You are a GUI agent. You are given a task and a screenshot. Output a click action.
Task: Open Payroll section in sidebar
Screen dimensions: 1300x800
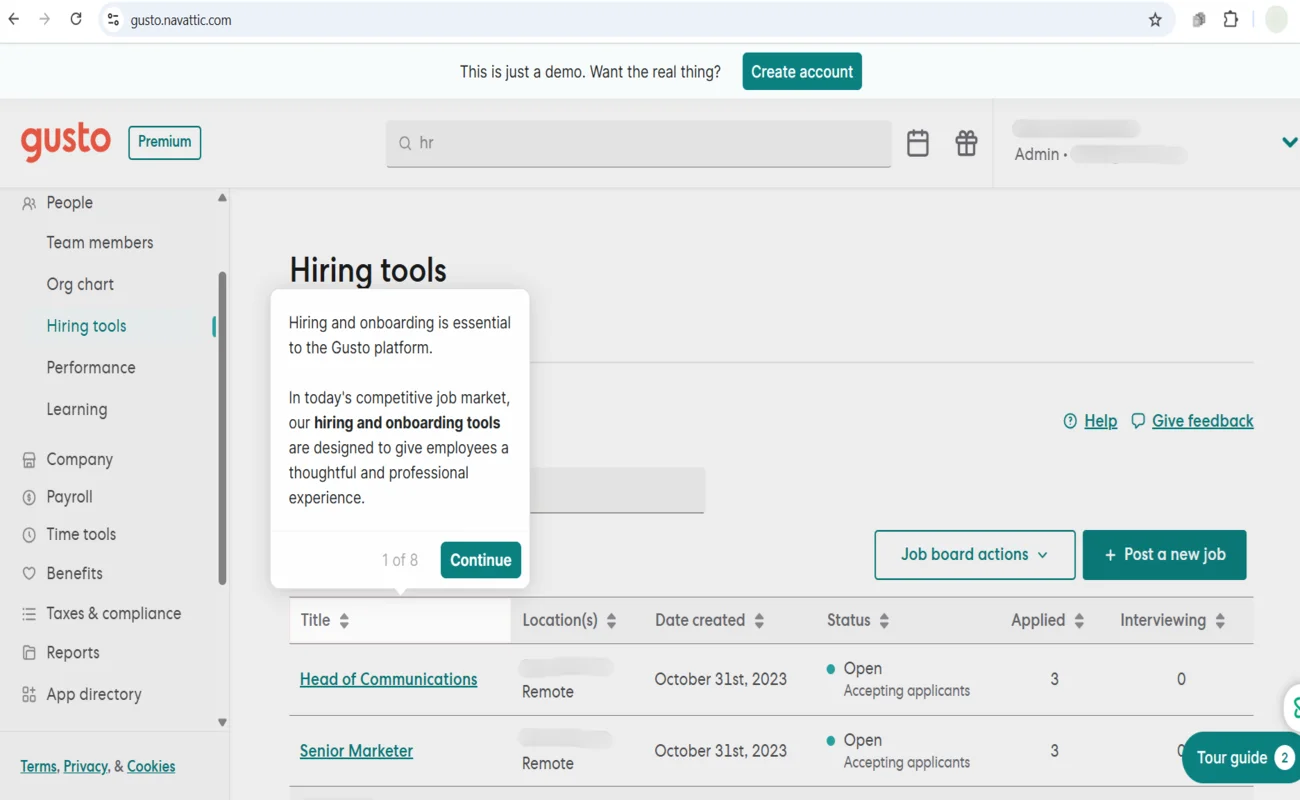69,497
